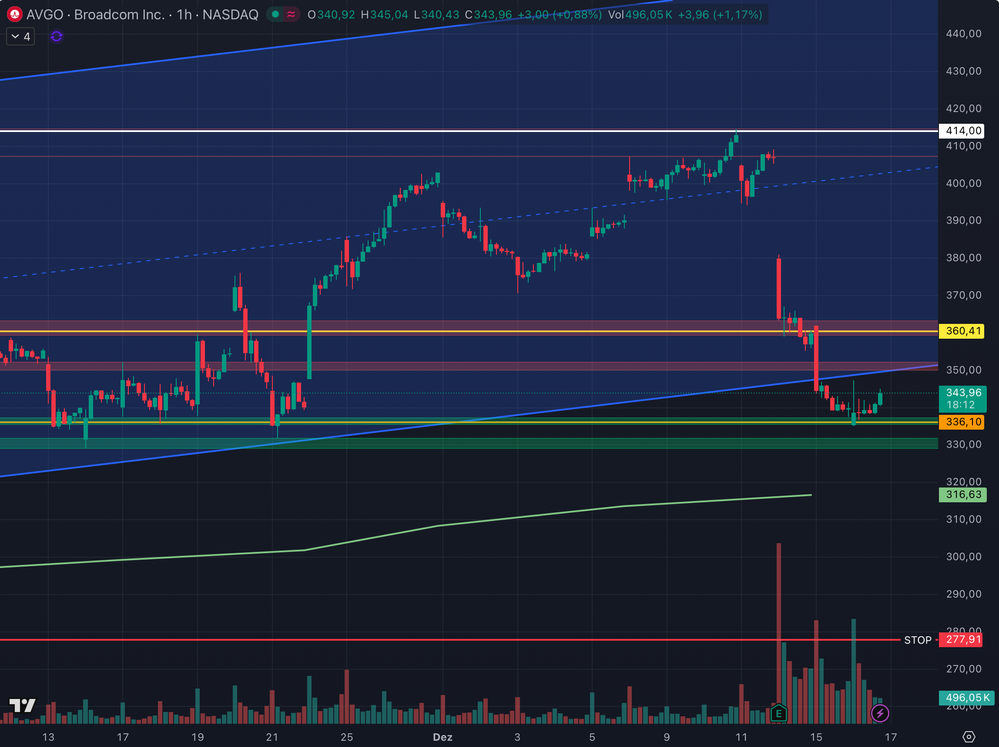Click the 496,05K volume axis label
This screenshot has height=747, width=999.
pos(965,698)
